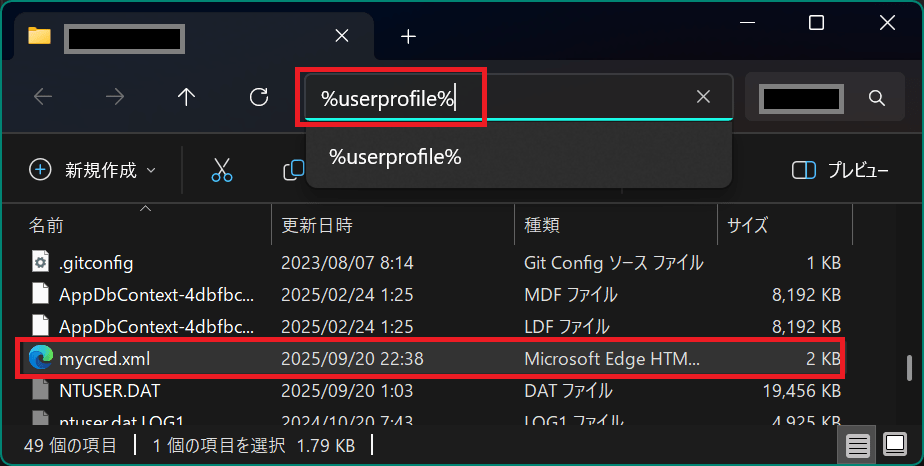Refresh the current folder view

(259, 97)
